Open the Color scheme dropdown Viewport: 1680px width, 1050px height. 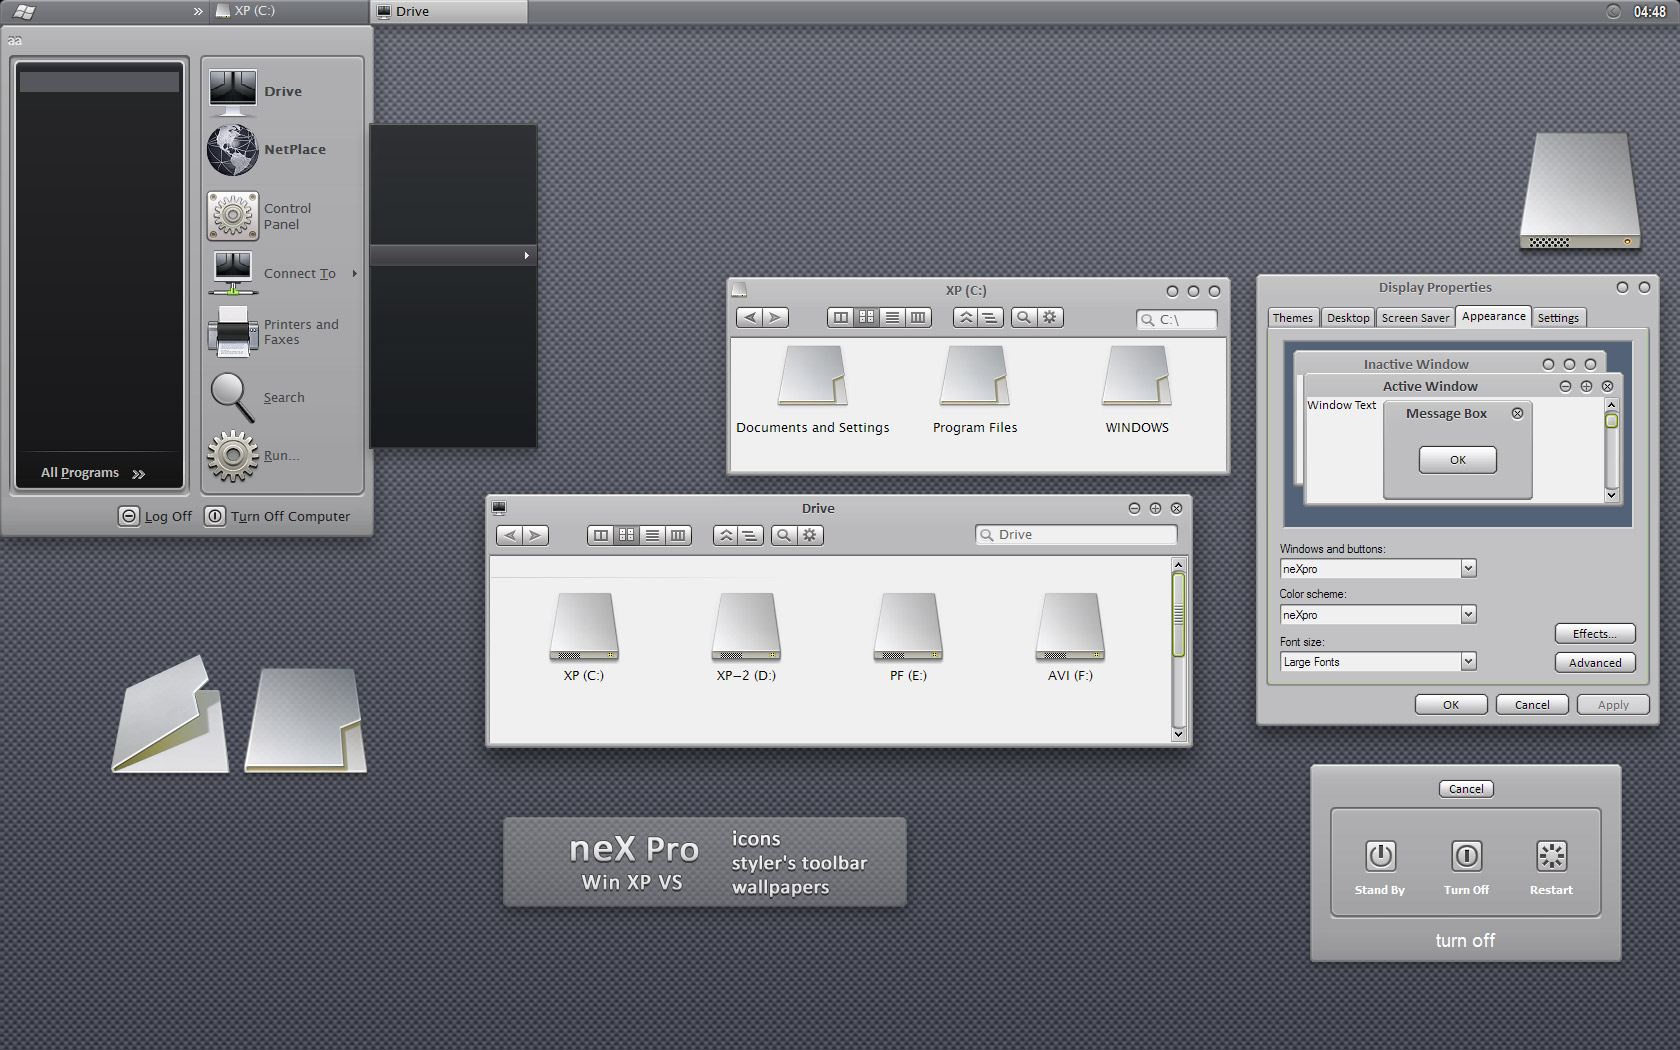1468,615
